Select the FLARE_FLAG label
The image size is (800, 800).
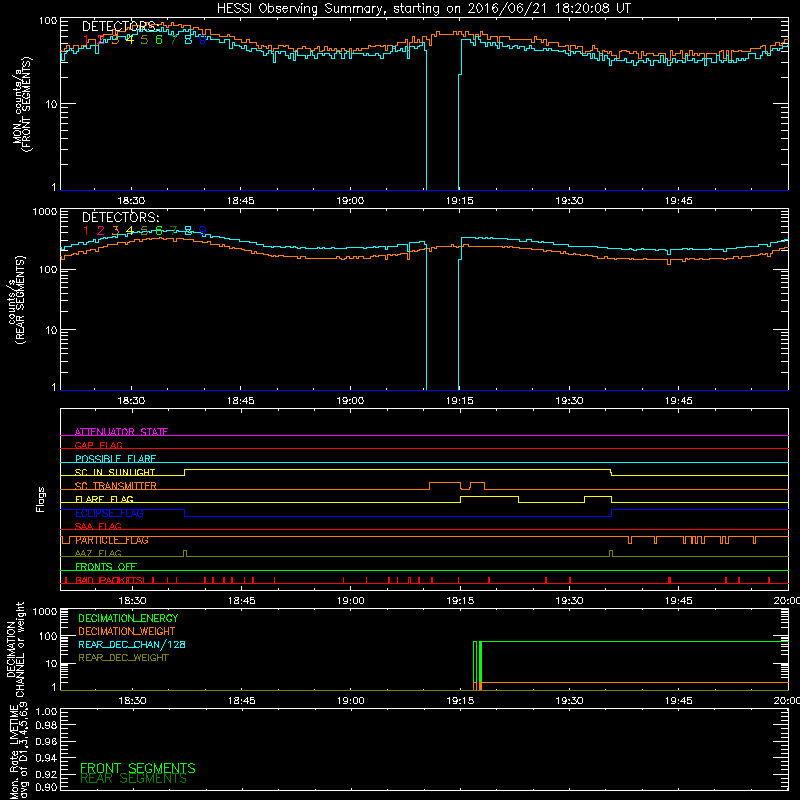pyautogui.click(x=104, y=499)
